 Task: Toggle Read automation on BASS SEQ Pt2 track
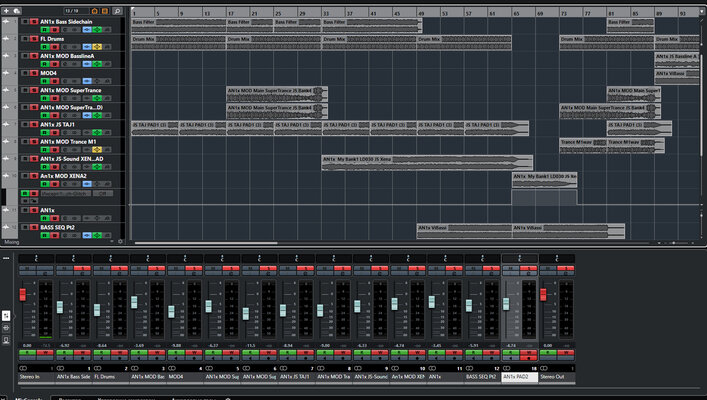pos(45,235)
